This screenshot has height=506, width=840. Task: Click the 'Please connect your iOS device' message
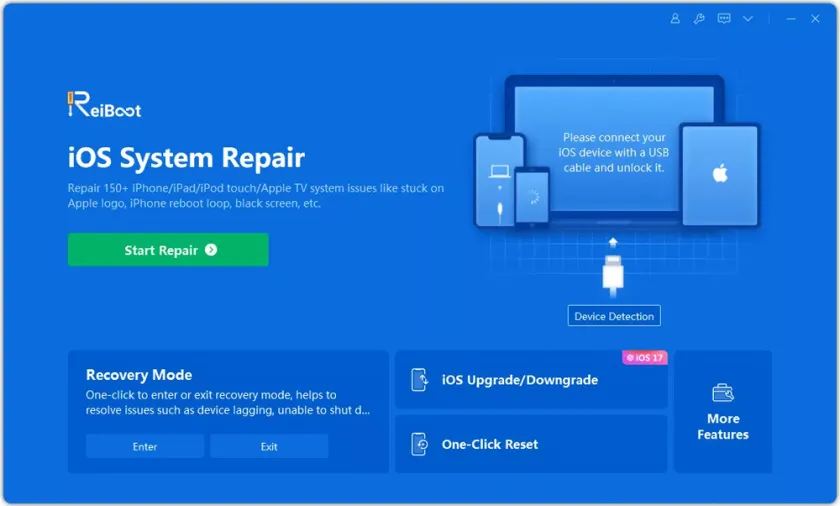tap(613, 153)
